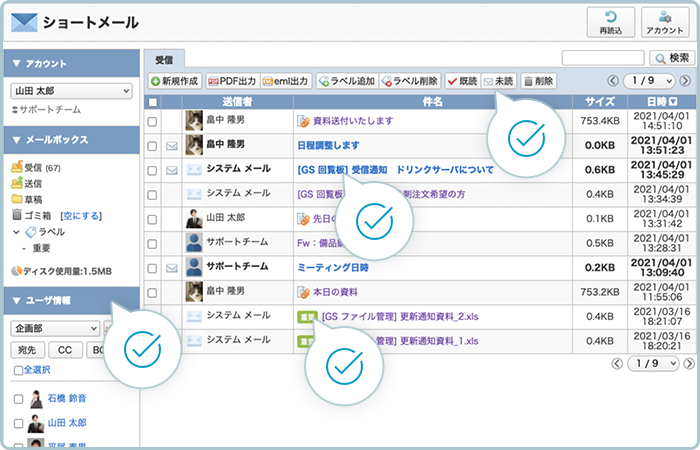Image resolution: width=700 pixels, height=450 pixels.
Task: Go to next page in bottom pager
Action: click(689, 364)
